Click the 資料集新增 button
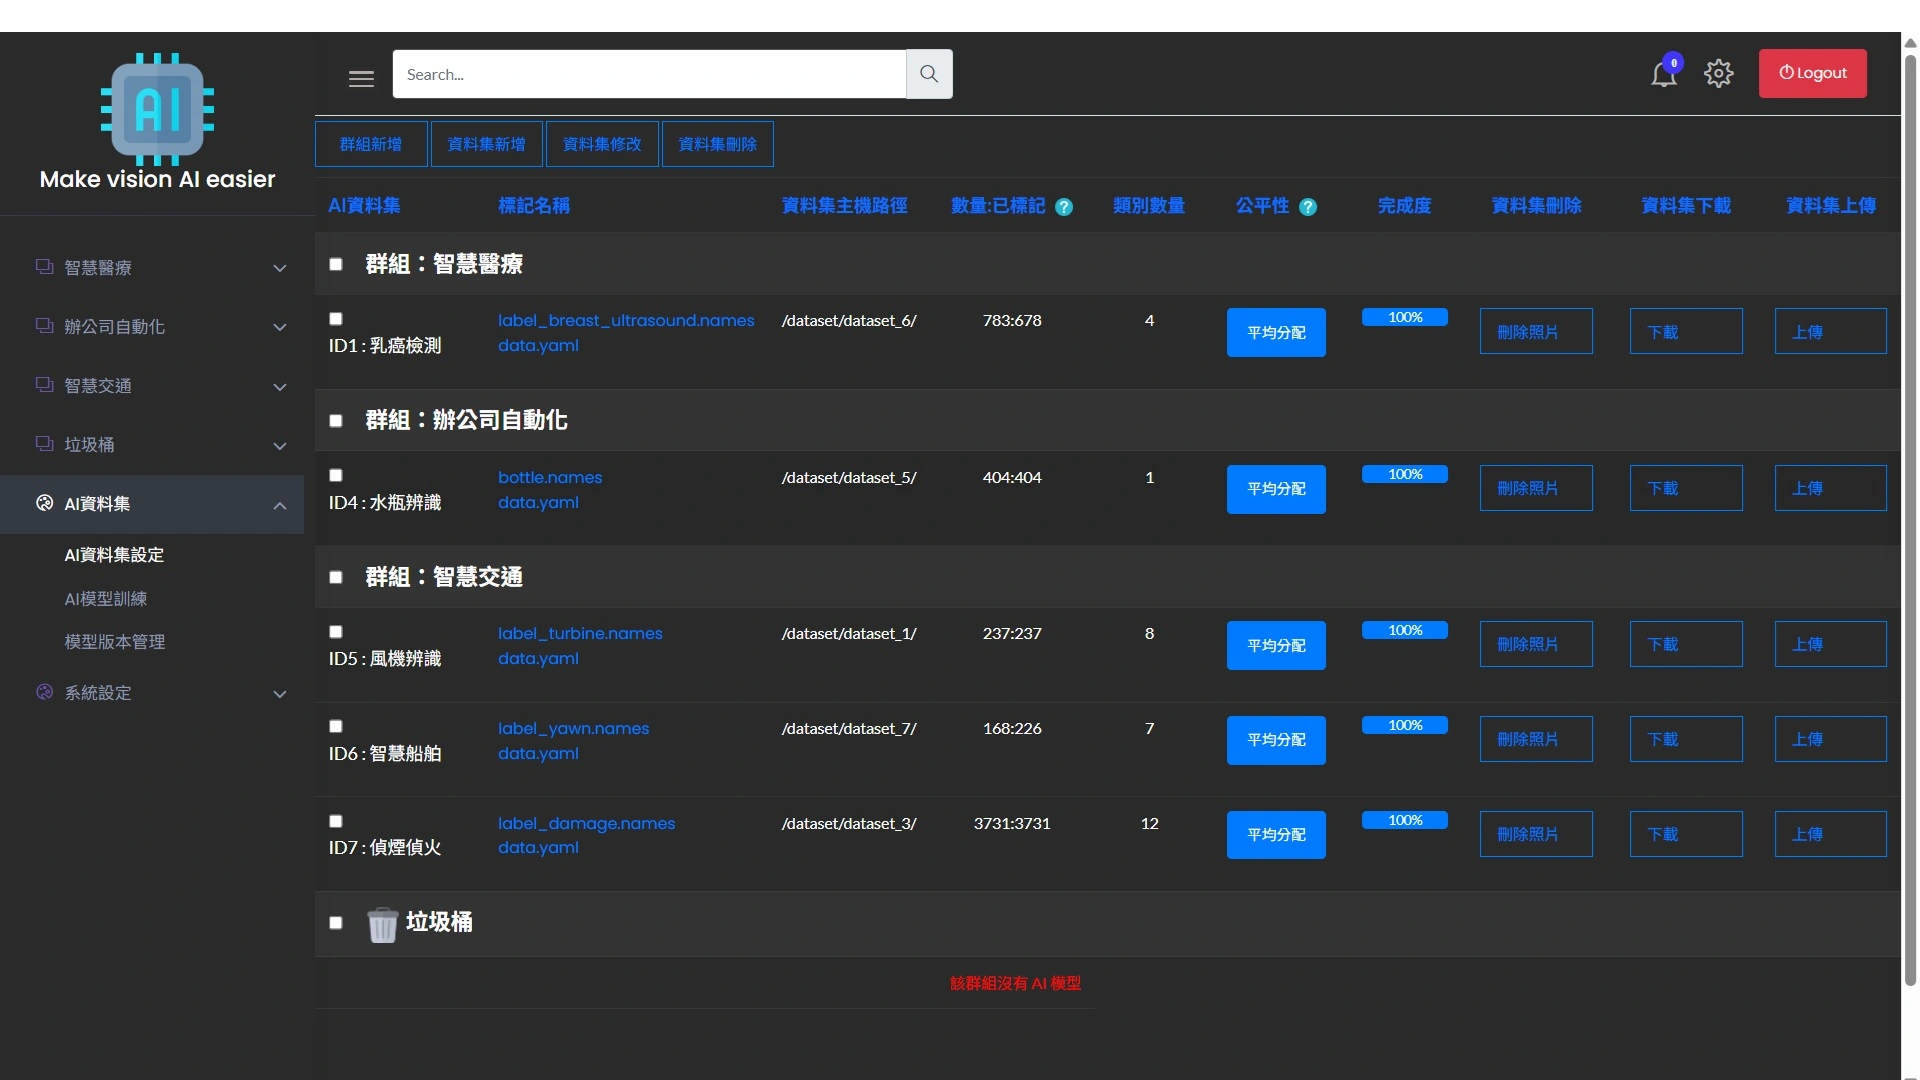Viewport: 1920px width, 1080px height. tap(486, 144)
